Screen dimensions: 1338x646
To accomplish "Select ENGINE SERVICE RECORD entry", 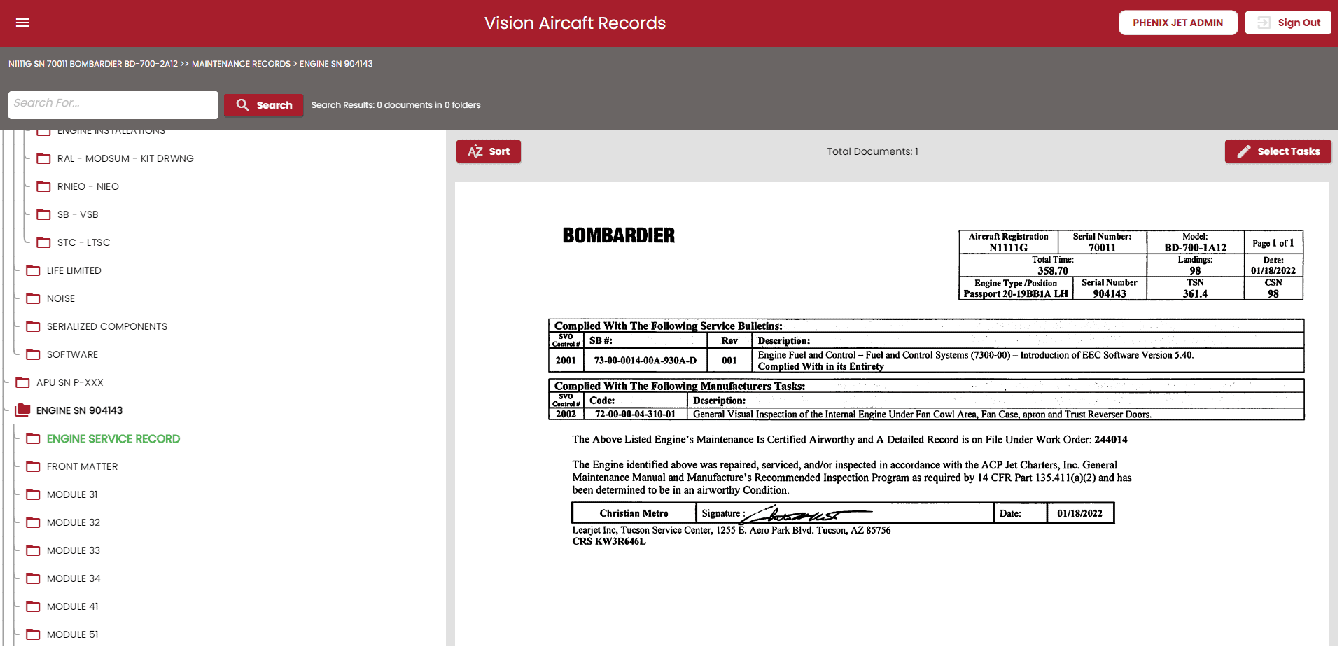I will pos(113,439).
